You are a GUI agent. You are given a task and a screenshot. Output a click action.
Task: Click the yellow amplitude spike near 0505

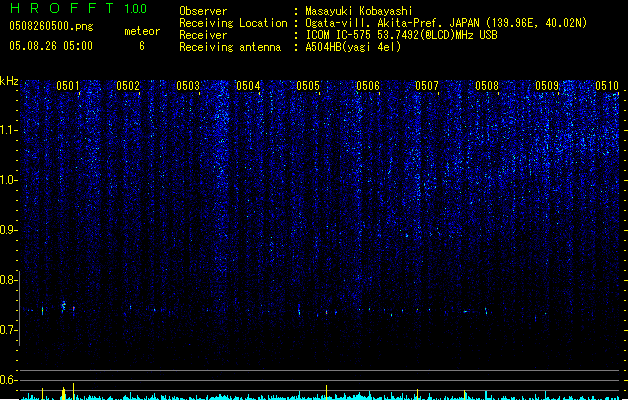click(x=327, y=392)
